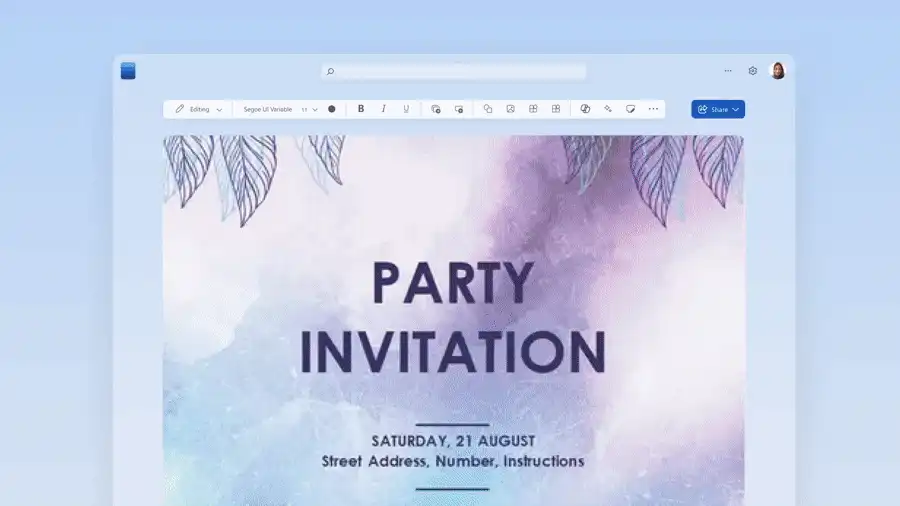Expand the Share button chevron

pos(735,110)
